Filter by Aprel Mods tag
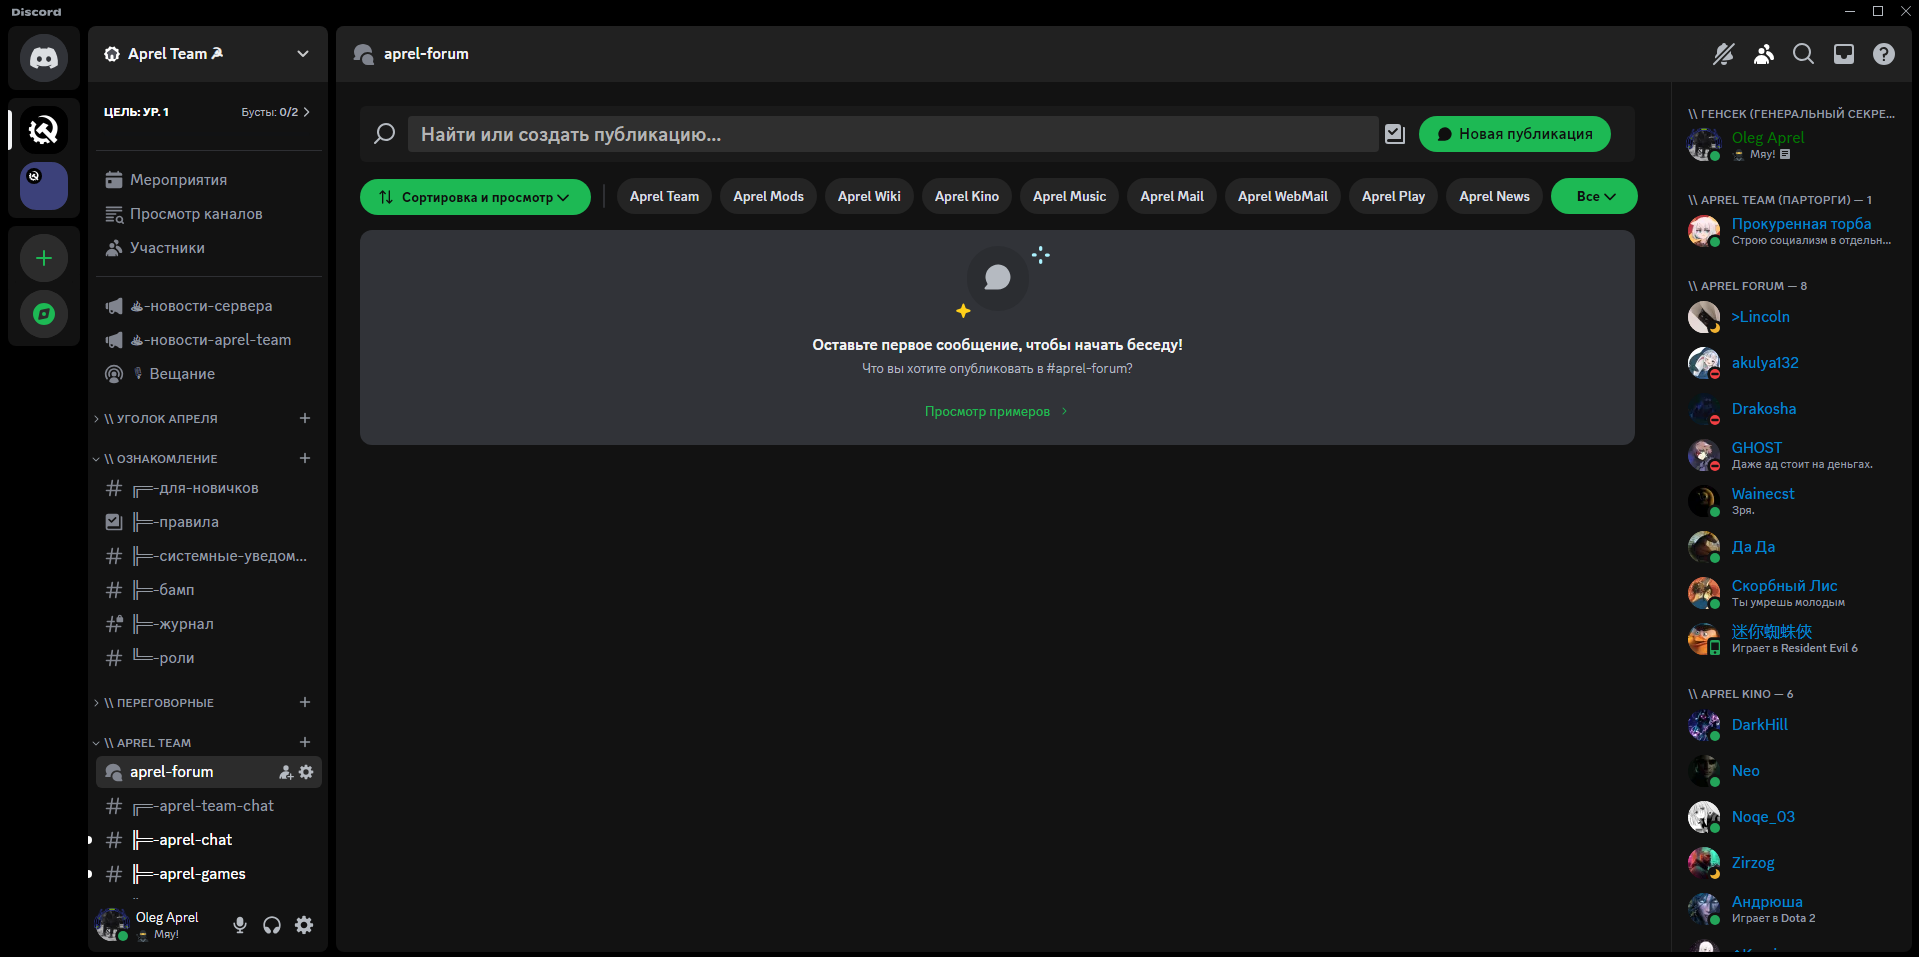The width and height of the screenshot is (1919, 957). (768, 196)
